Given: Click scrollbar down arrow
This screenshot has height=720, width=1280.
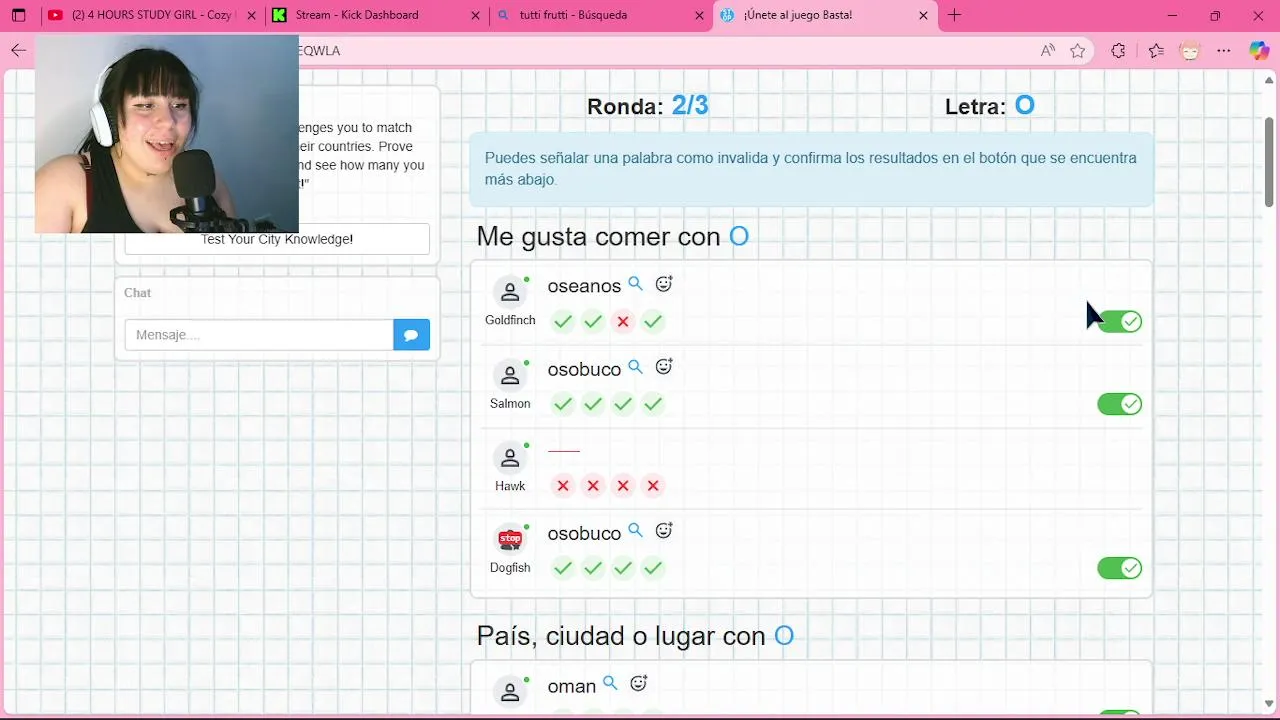Looking at the screenshot, I should pos(1269,703).
